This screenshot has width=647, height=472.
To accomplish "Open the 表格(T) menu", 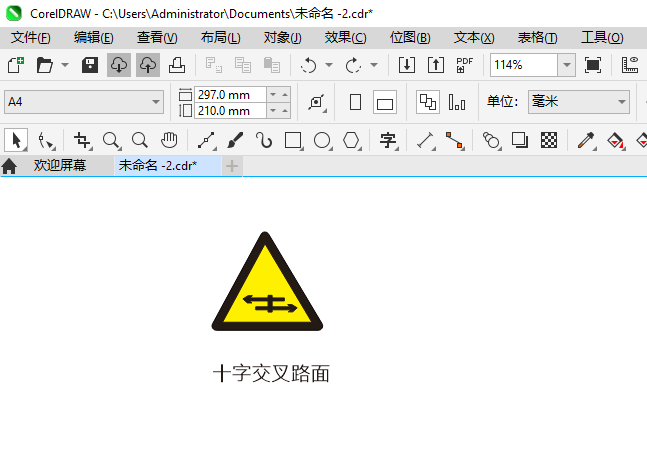I will (x=537, y=38).
